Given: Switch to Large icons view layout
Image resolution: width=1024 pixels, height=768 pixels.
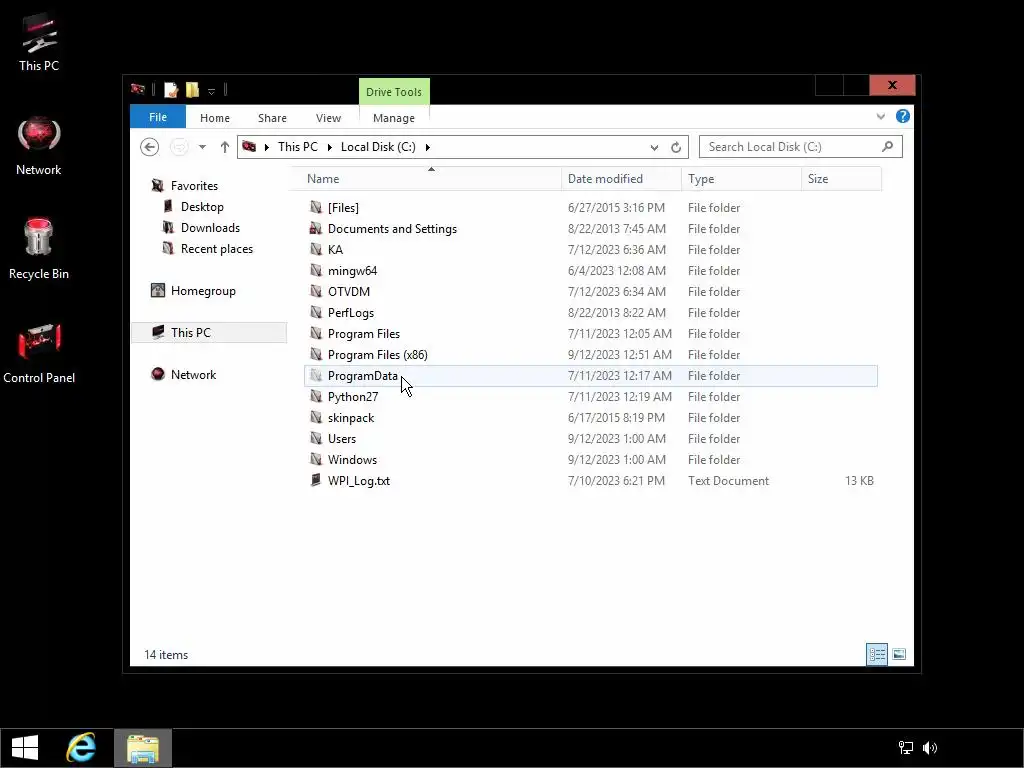Looking at the screenshot, I should click(x=899, y=654).
